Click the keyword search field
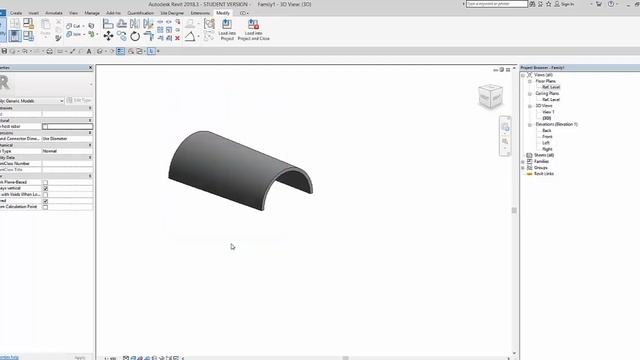Image resolution: width=640 pixels, height=360 pixels. coord(497,4)
